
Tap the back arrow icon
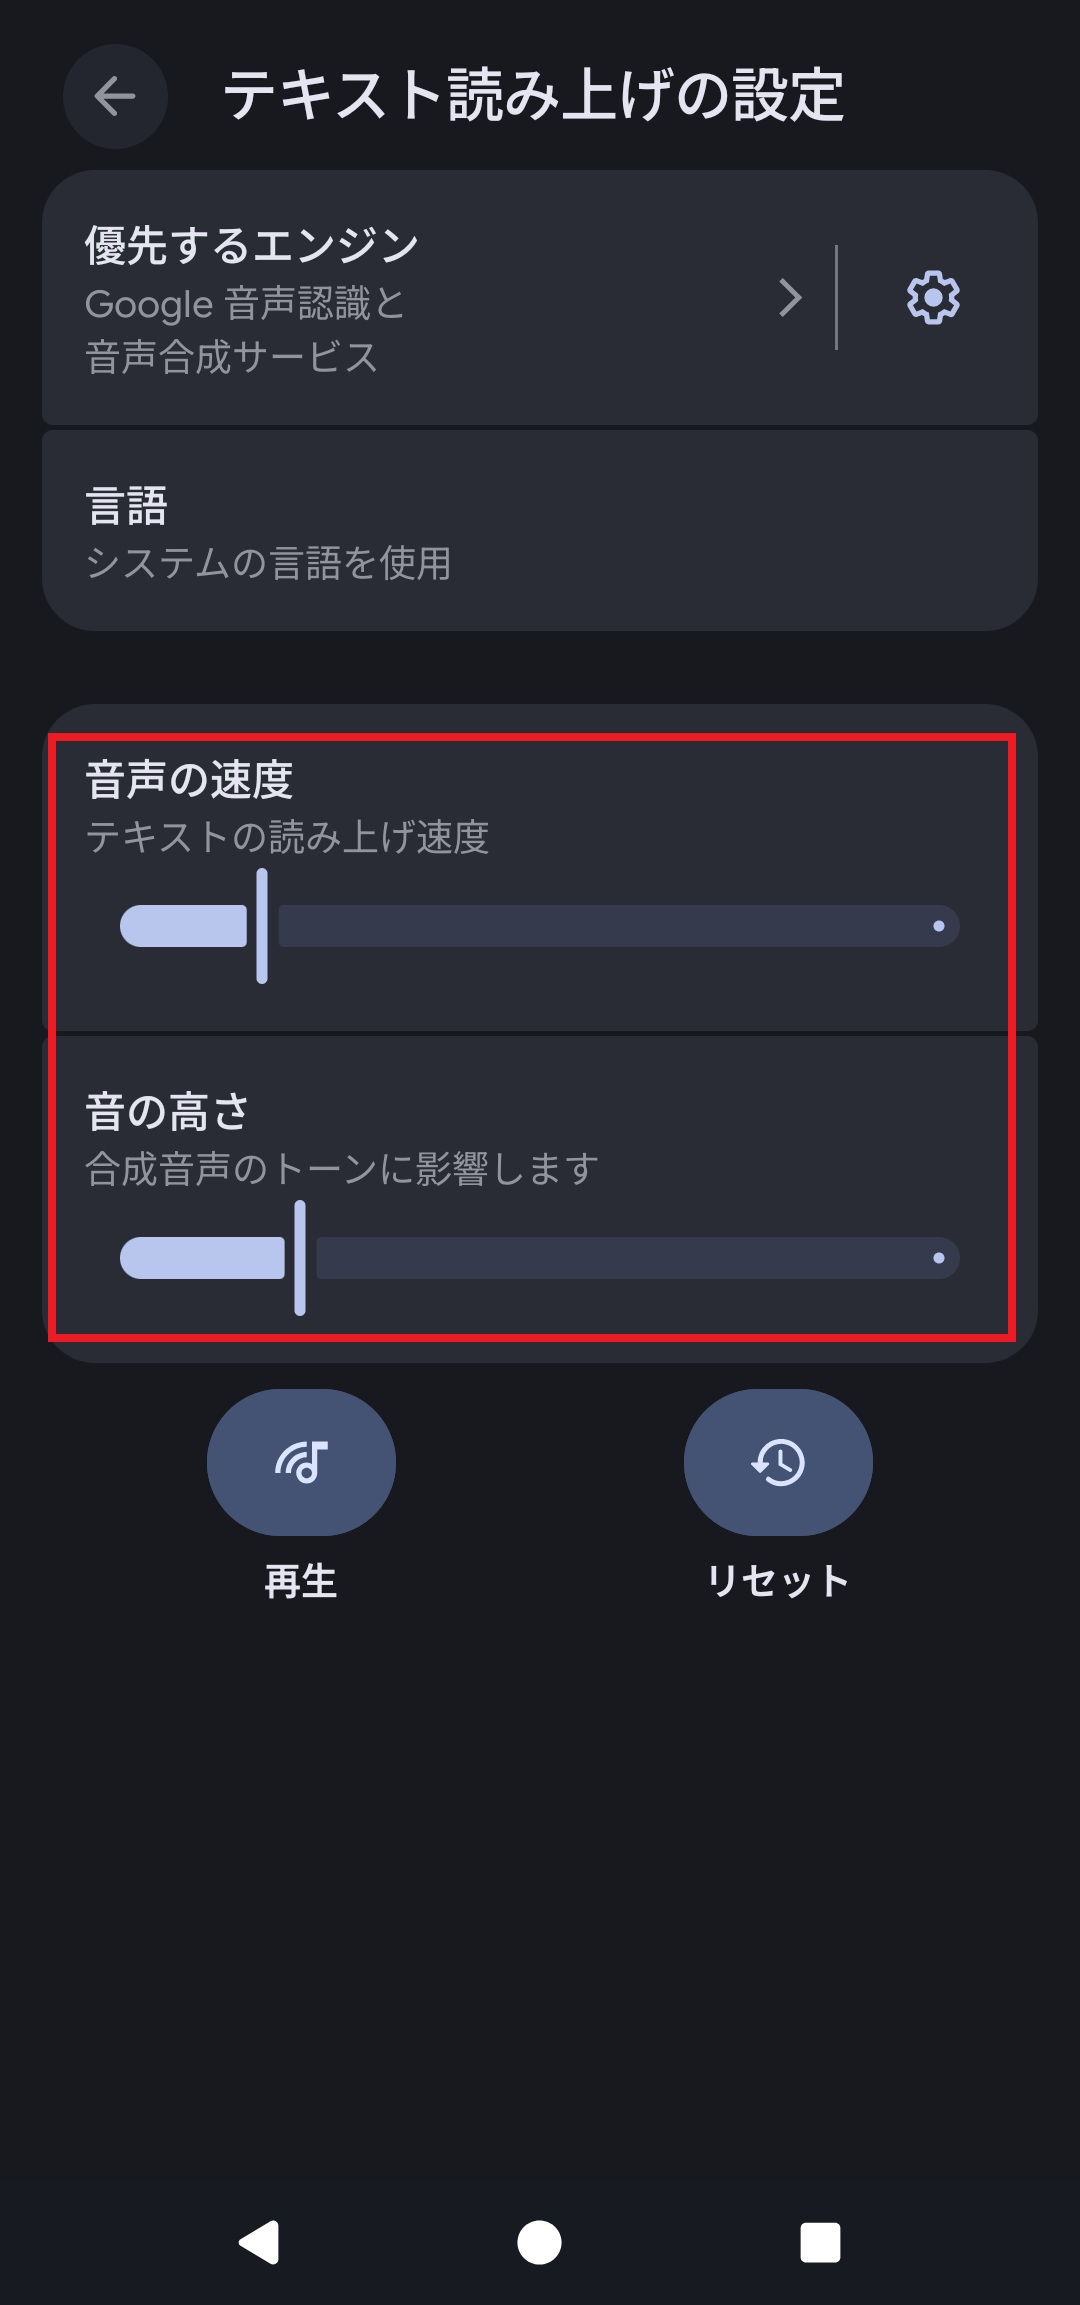(x=115, y=97)
